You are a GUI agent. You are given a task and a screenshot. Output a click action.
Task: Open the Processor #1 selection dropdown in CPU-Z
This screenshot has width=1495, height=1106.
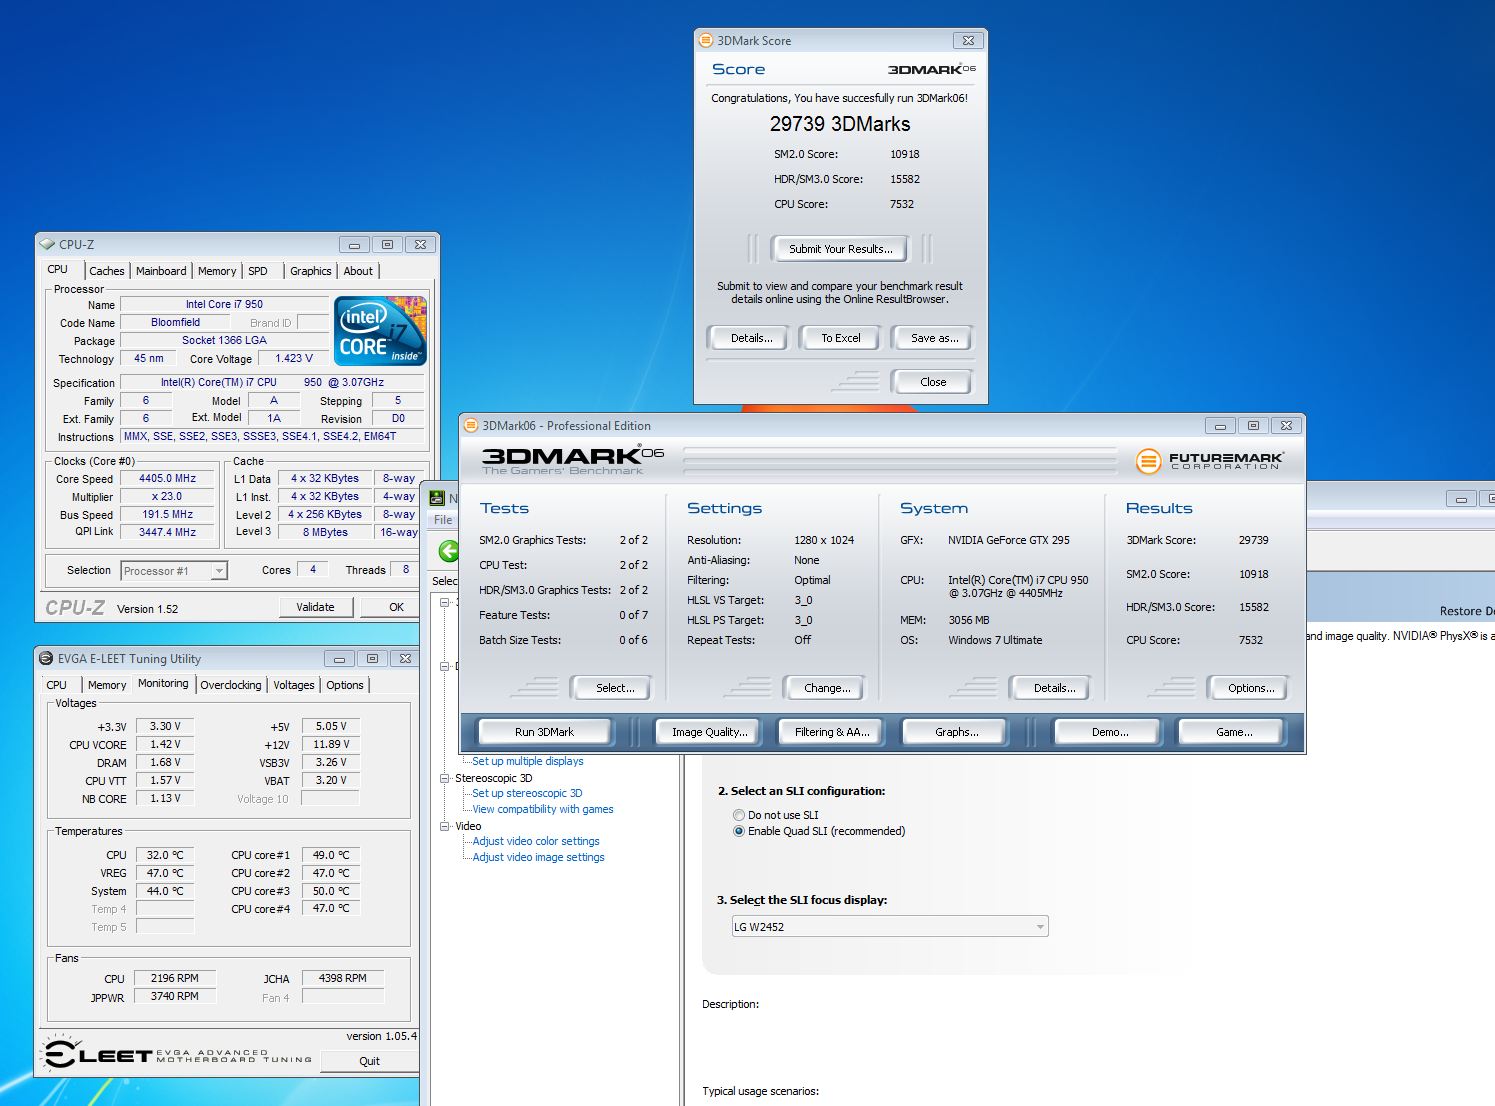tap(174, 571)
